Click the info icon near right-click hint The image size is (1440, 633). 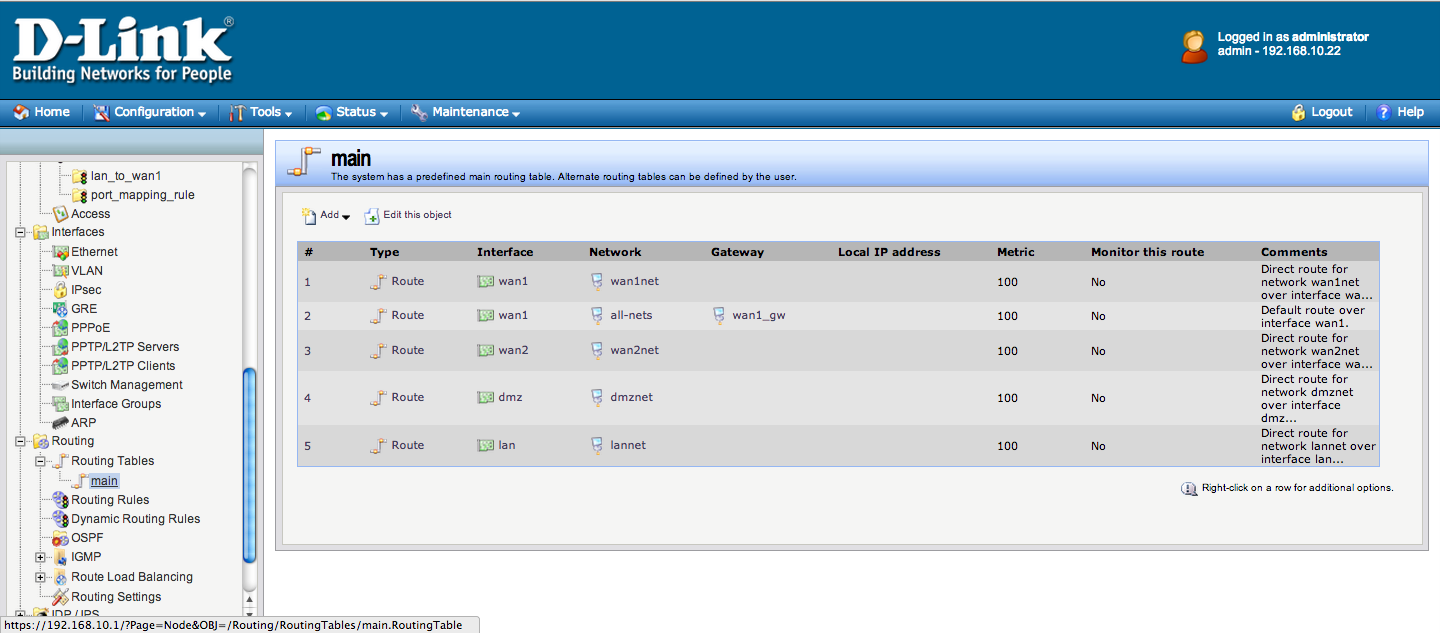pos(1189,488)
